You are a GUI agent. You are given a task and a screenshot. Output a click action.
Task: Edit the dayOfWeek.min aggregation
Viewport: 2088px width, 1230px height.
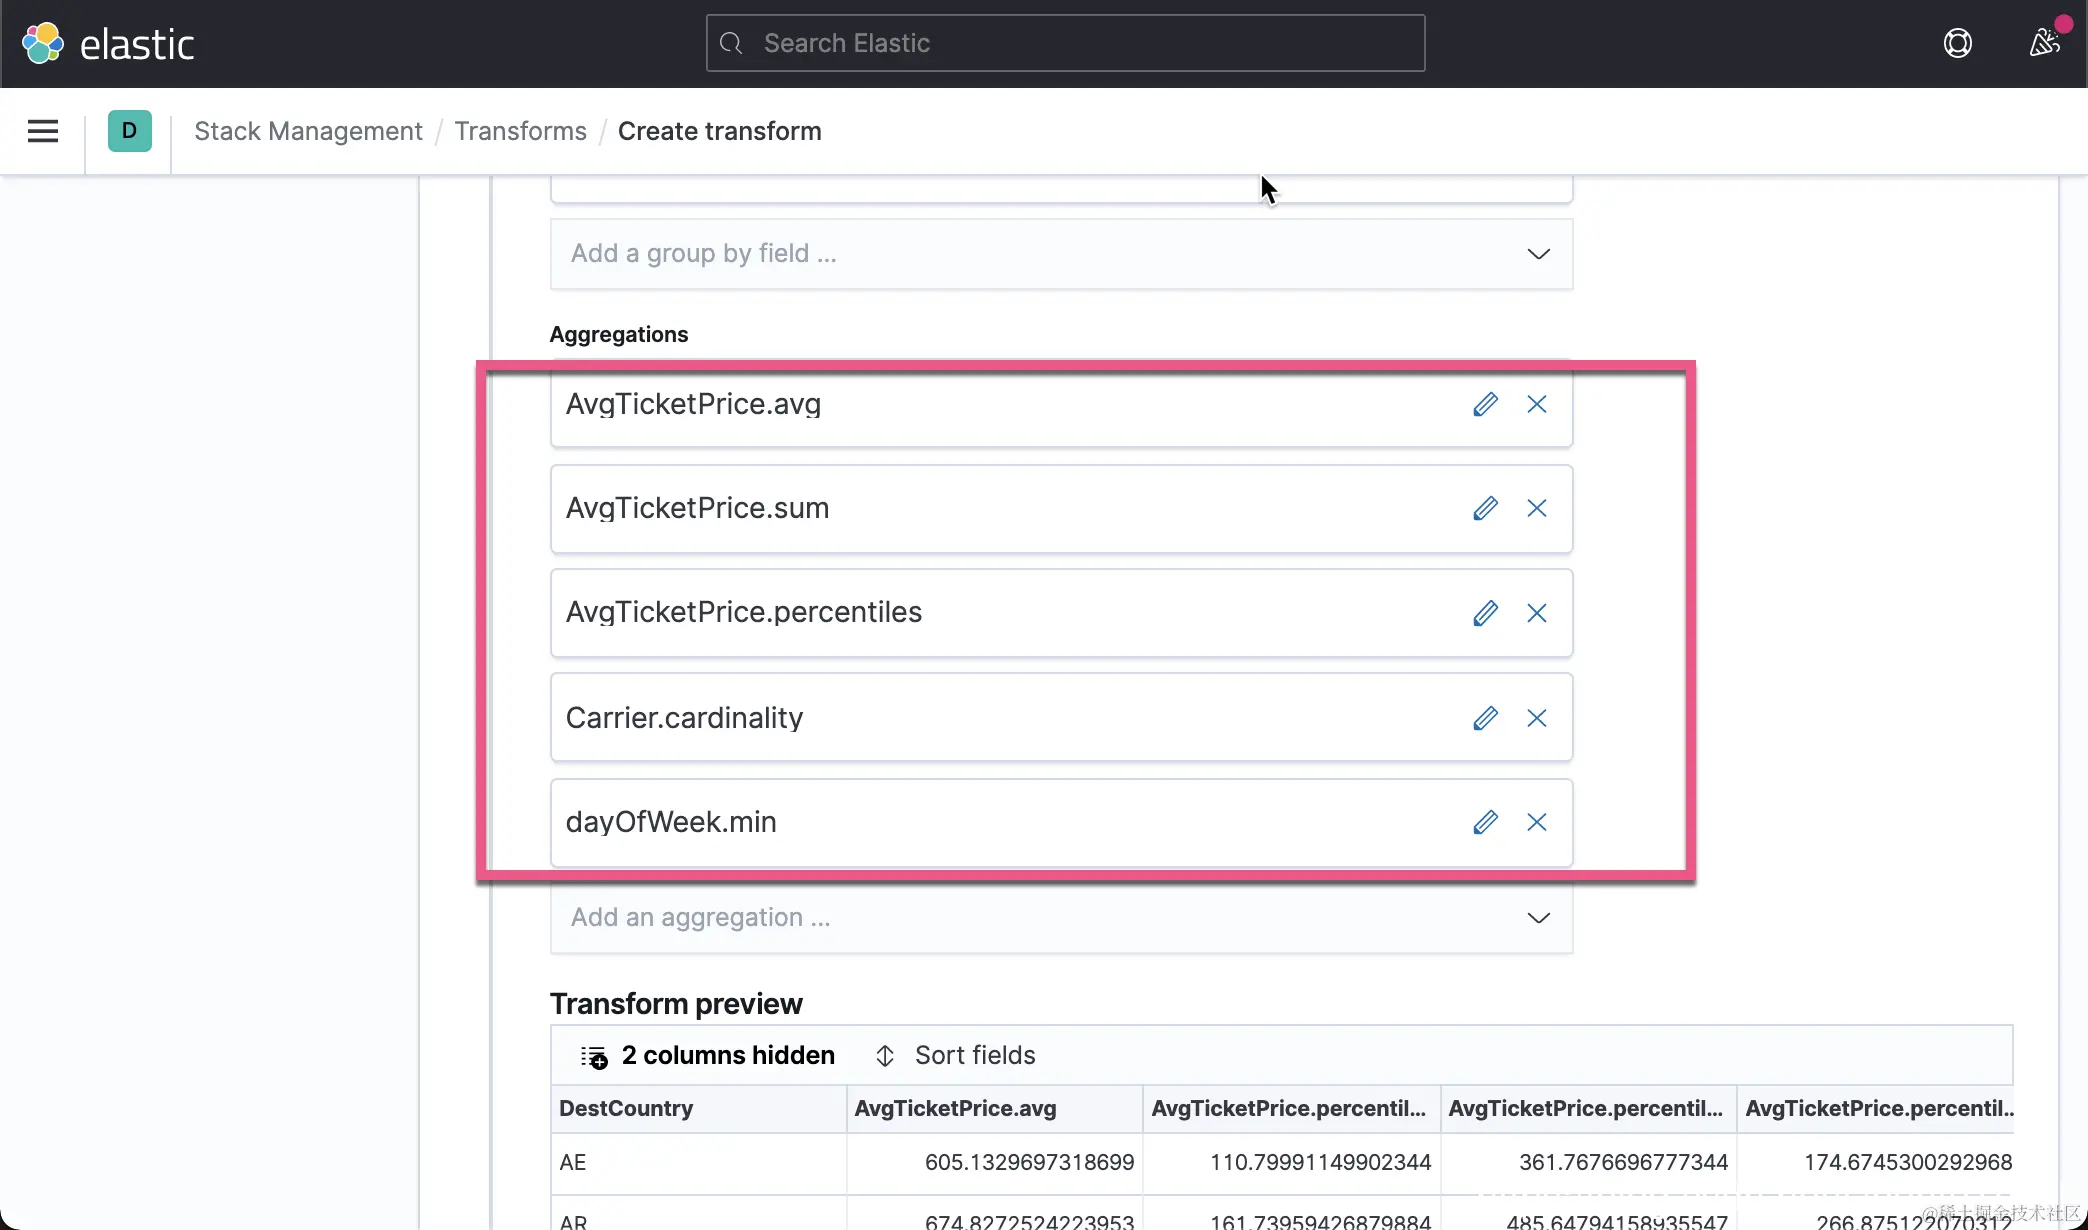coord(1485,822)
